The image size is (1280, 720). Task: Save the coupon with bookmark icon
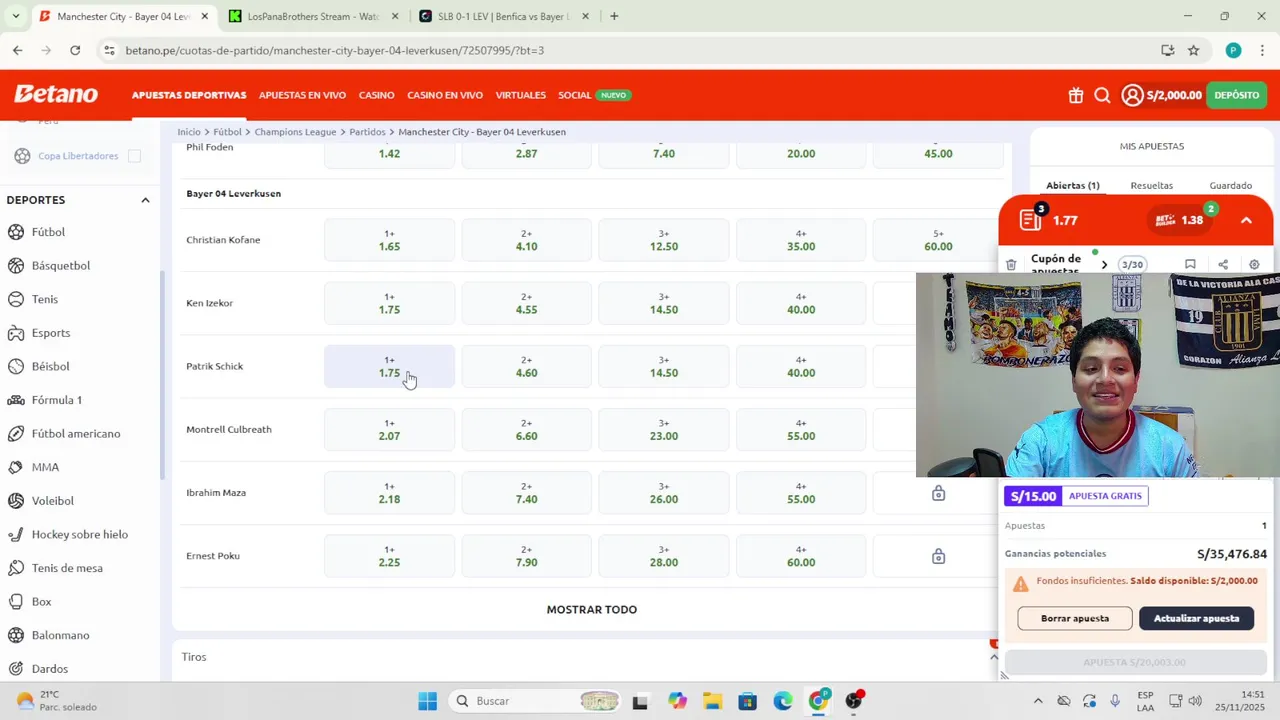coord(1190,265)
